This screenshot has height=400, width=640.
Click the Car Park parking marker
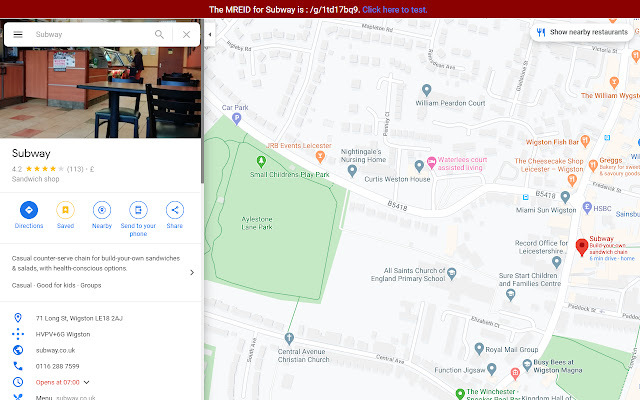(x=236, y=118)
